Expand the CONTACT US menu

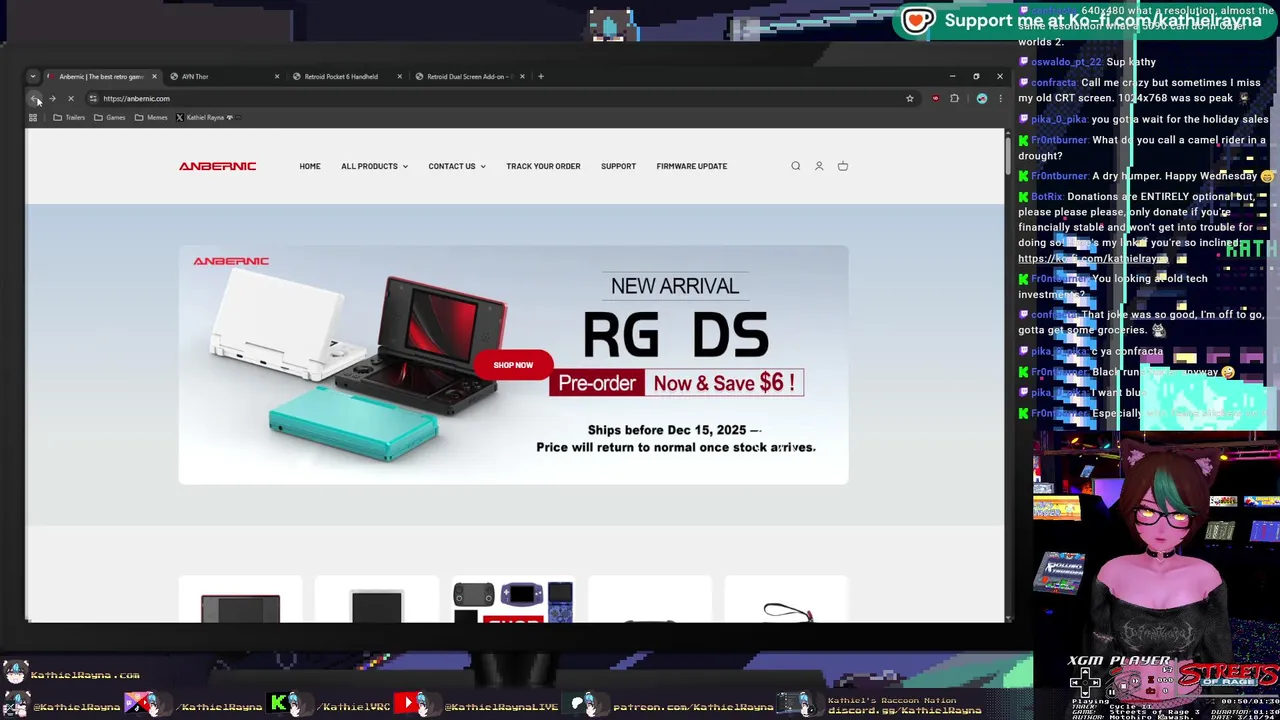click(x=457, y=166)
